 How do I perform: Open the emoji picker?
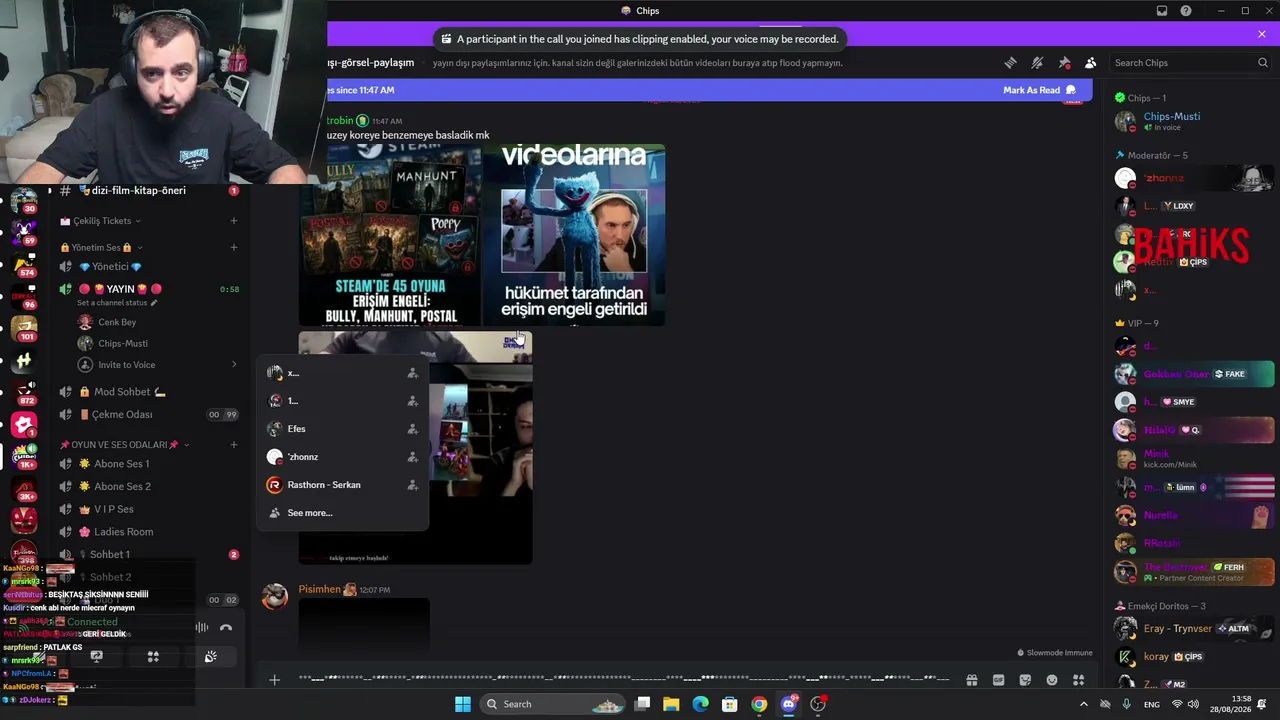[x=1052, y=680]
